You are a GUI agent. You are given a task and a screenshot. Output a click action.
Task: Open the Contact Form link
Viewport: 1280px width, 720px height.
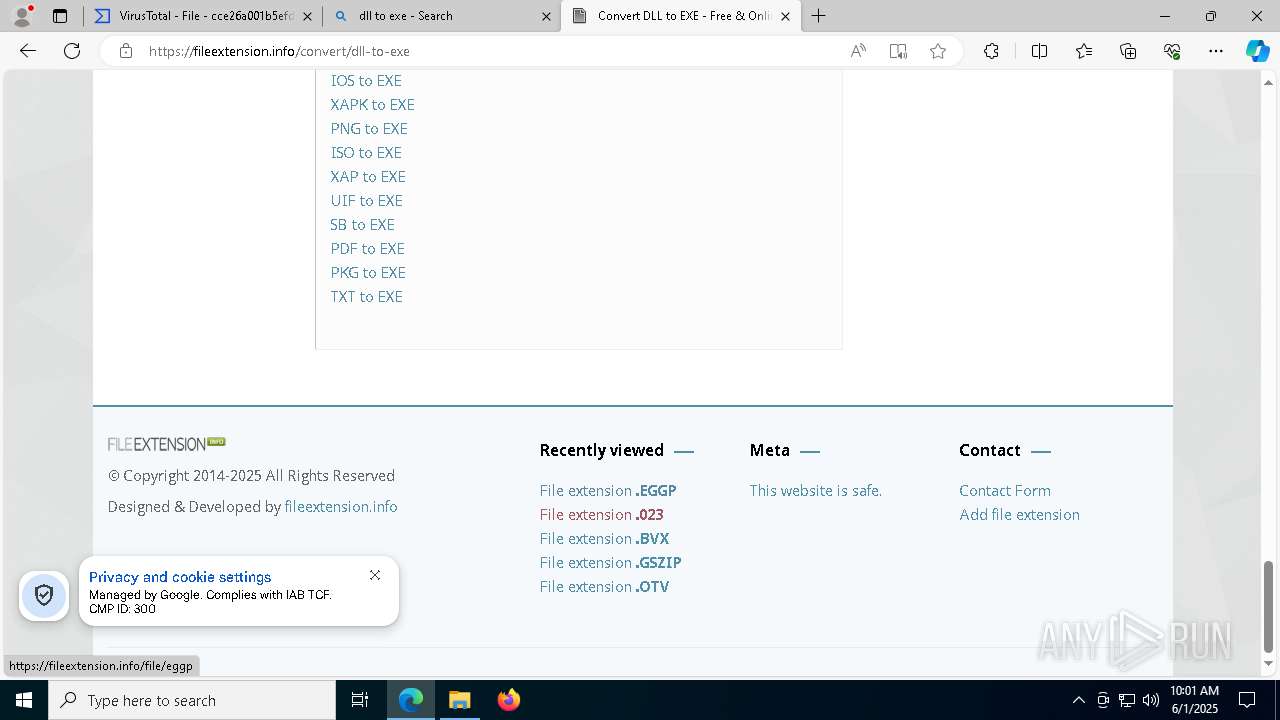(x=1005, y=490)
